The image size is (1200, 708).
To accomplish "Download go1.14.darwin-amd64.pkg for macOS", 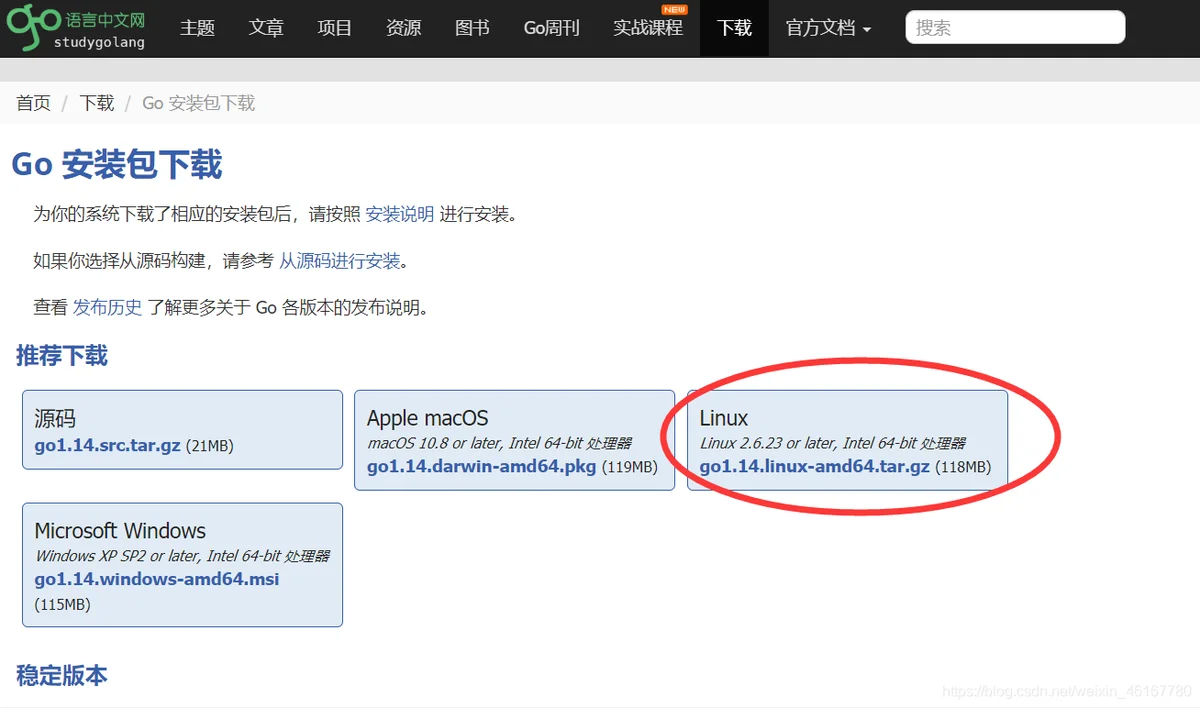I will point(481,467).
